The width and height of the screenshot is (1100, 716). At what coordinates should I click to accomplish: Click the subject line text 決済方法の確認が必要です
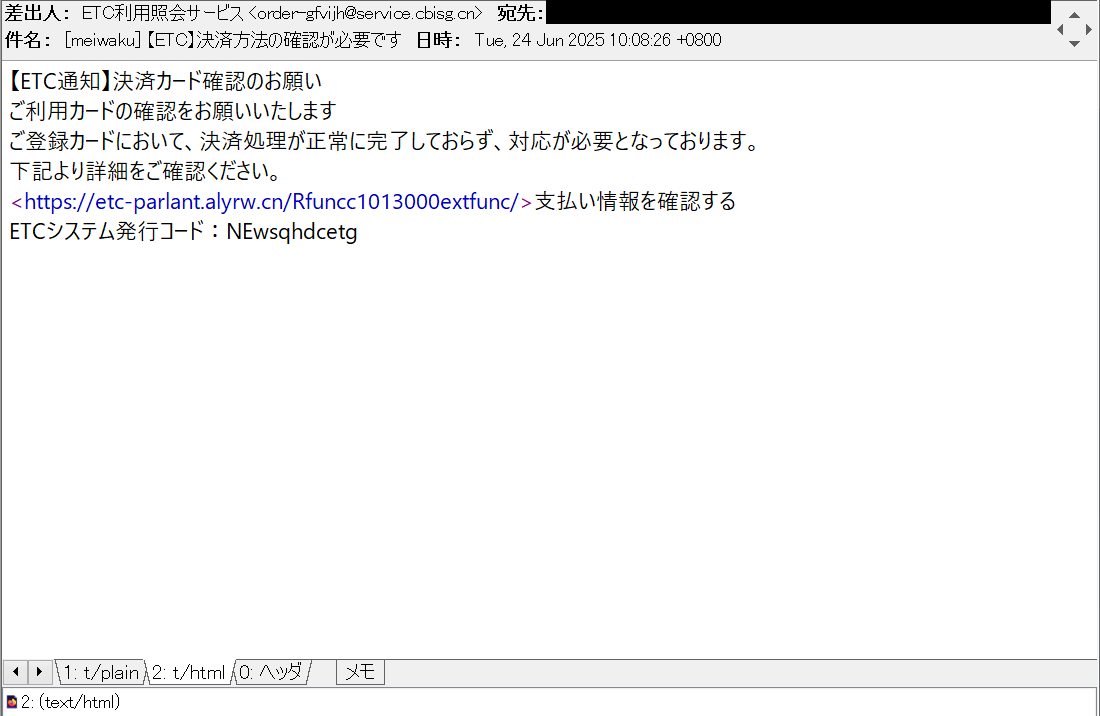(x=298, y=40)
